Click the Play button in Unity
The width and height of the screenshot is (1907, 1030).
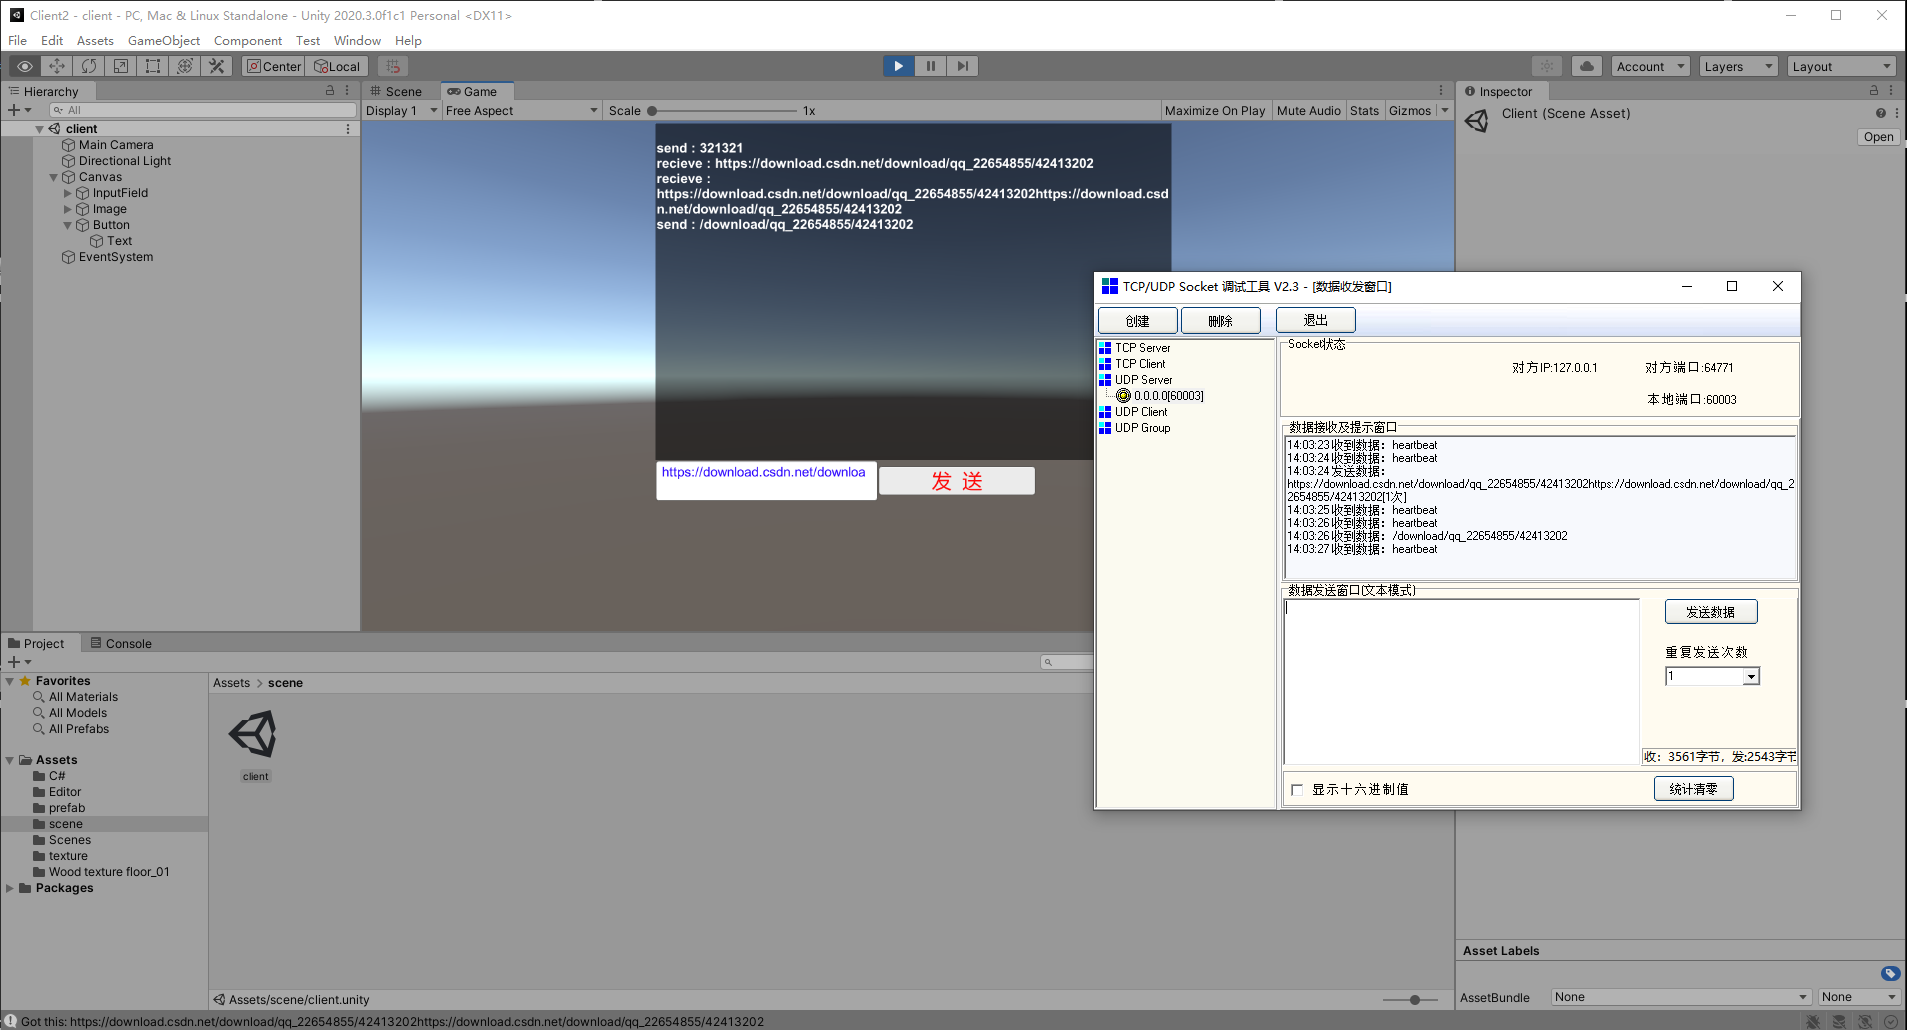898,66
